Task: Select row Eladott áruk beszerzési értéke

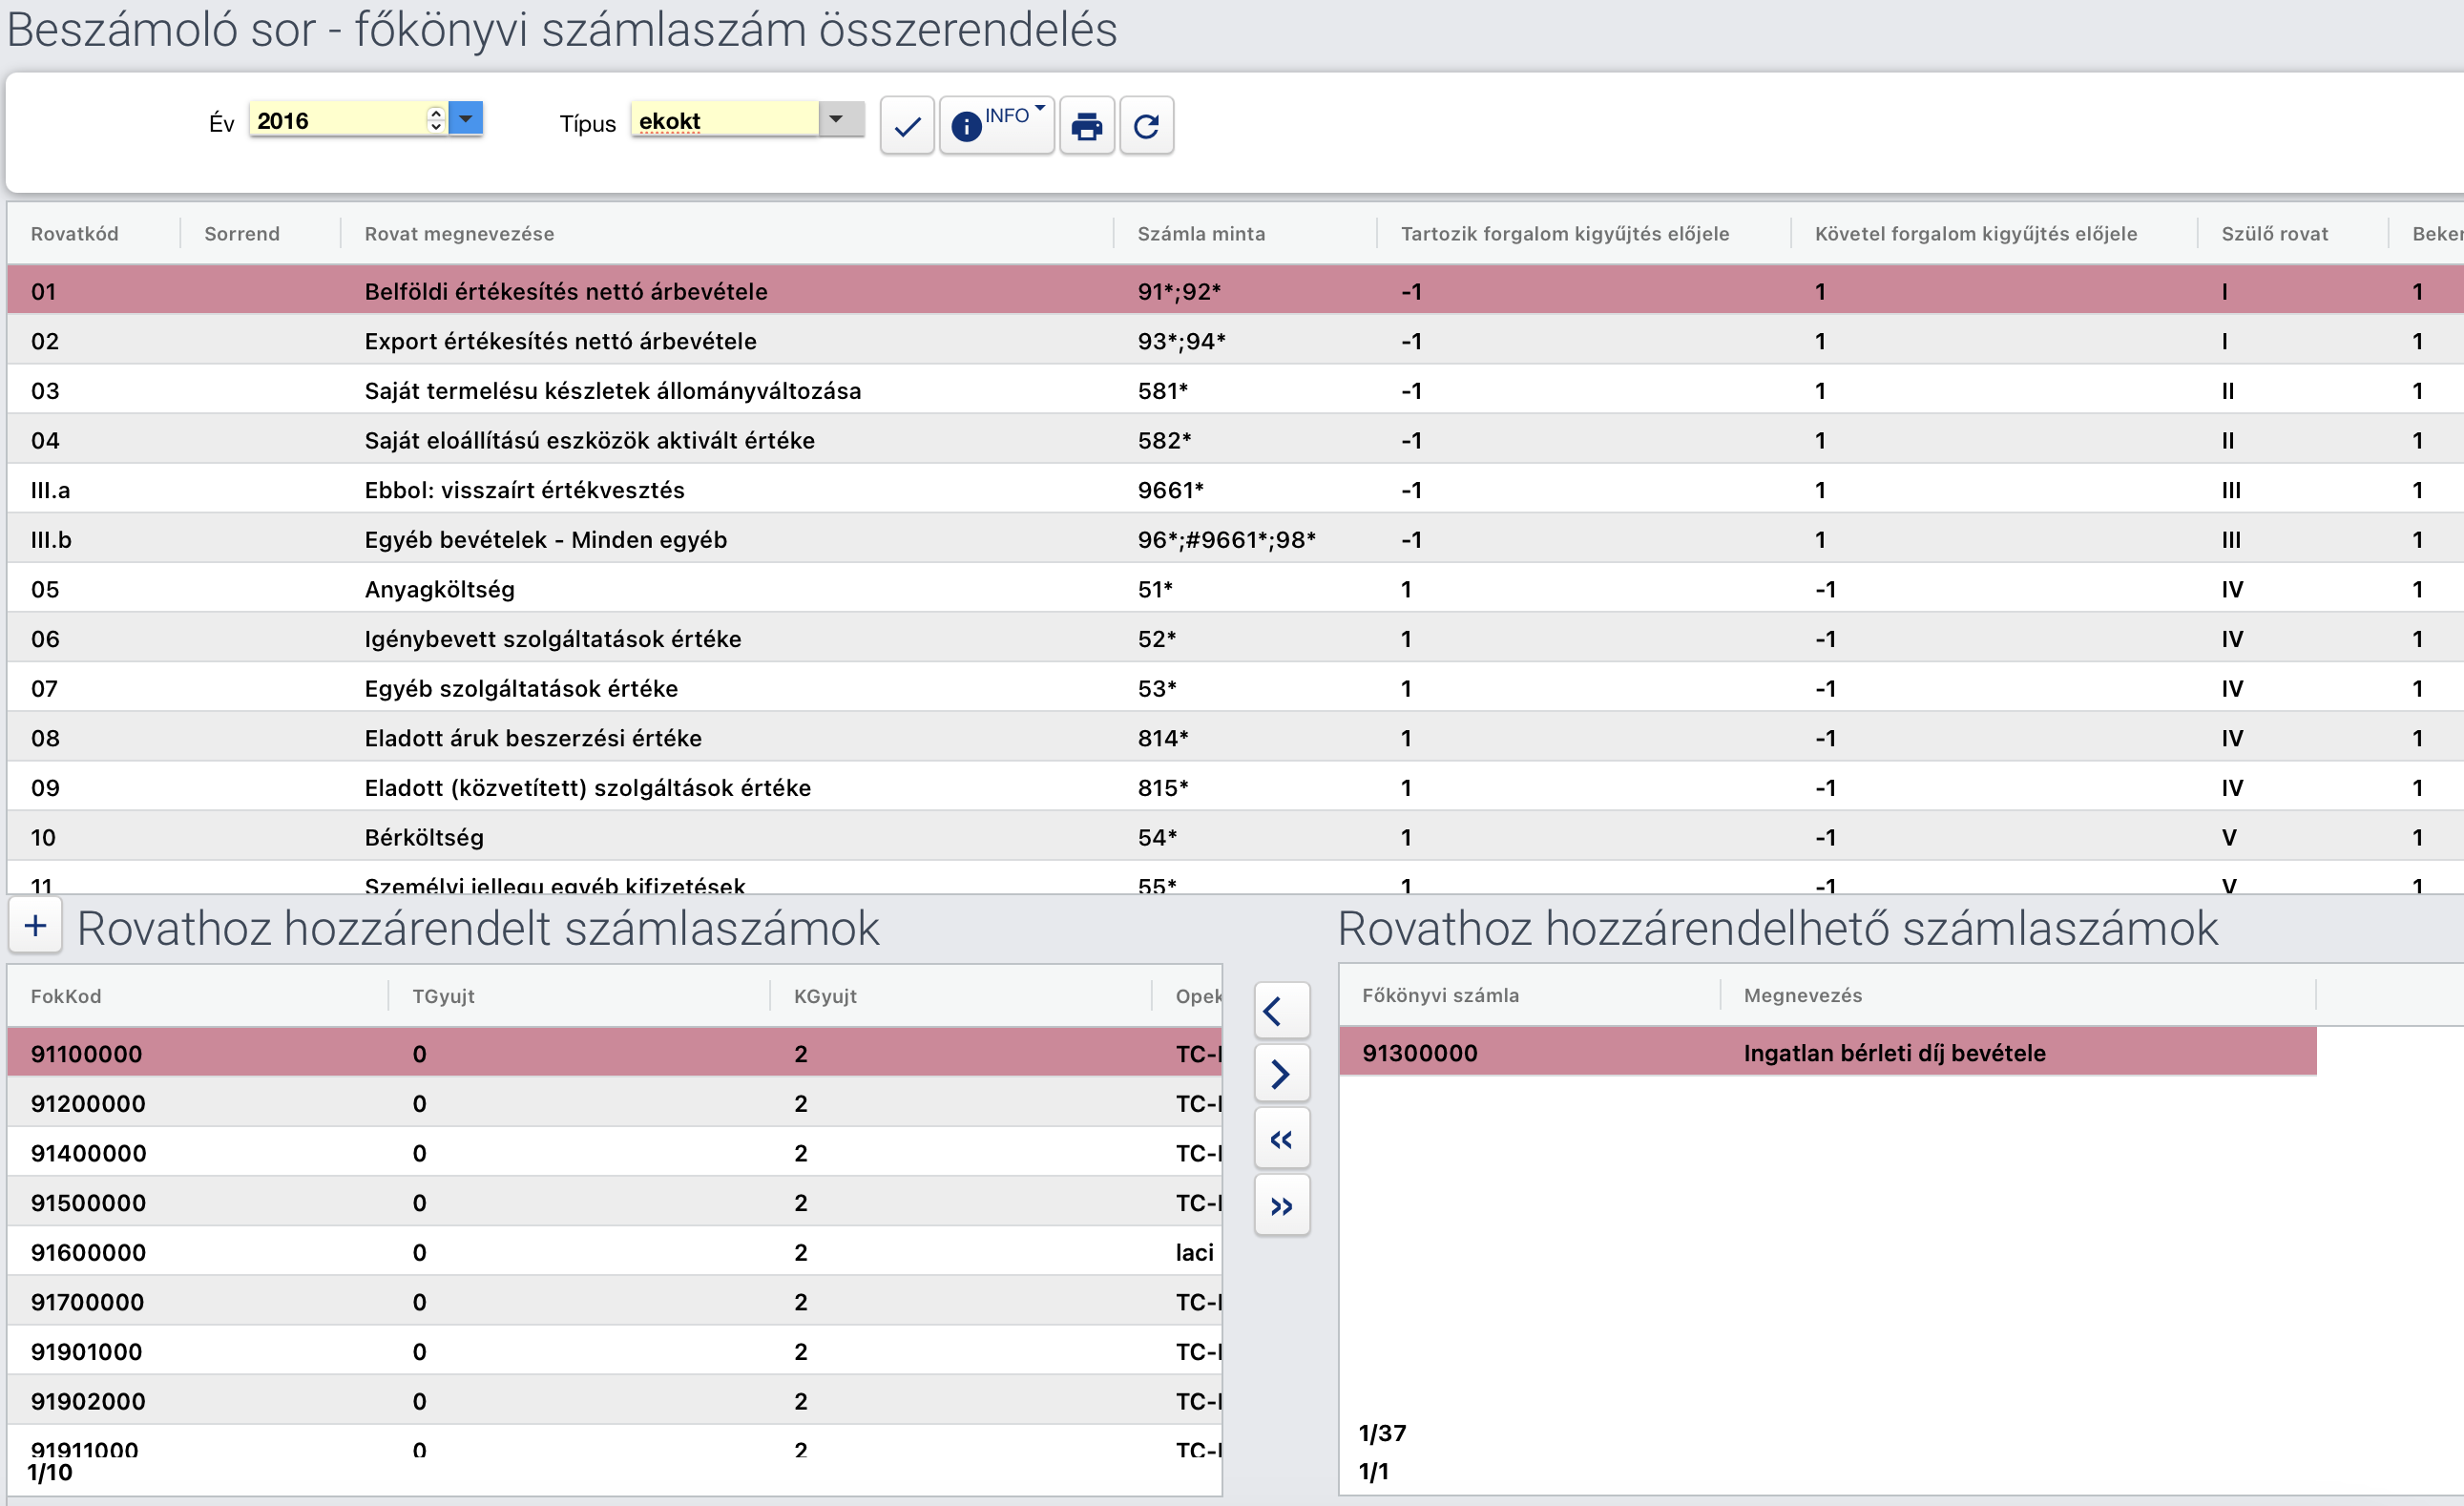Action: point(1235,738)
